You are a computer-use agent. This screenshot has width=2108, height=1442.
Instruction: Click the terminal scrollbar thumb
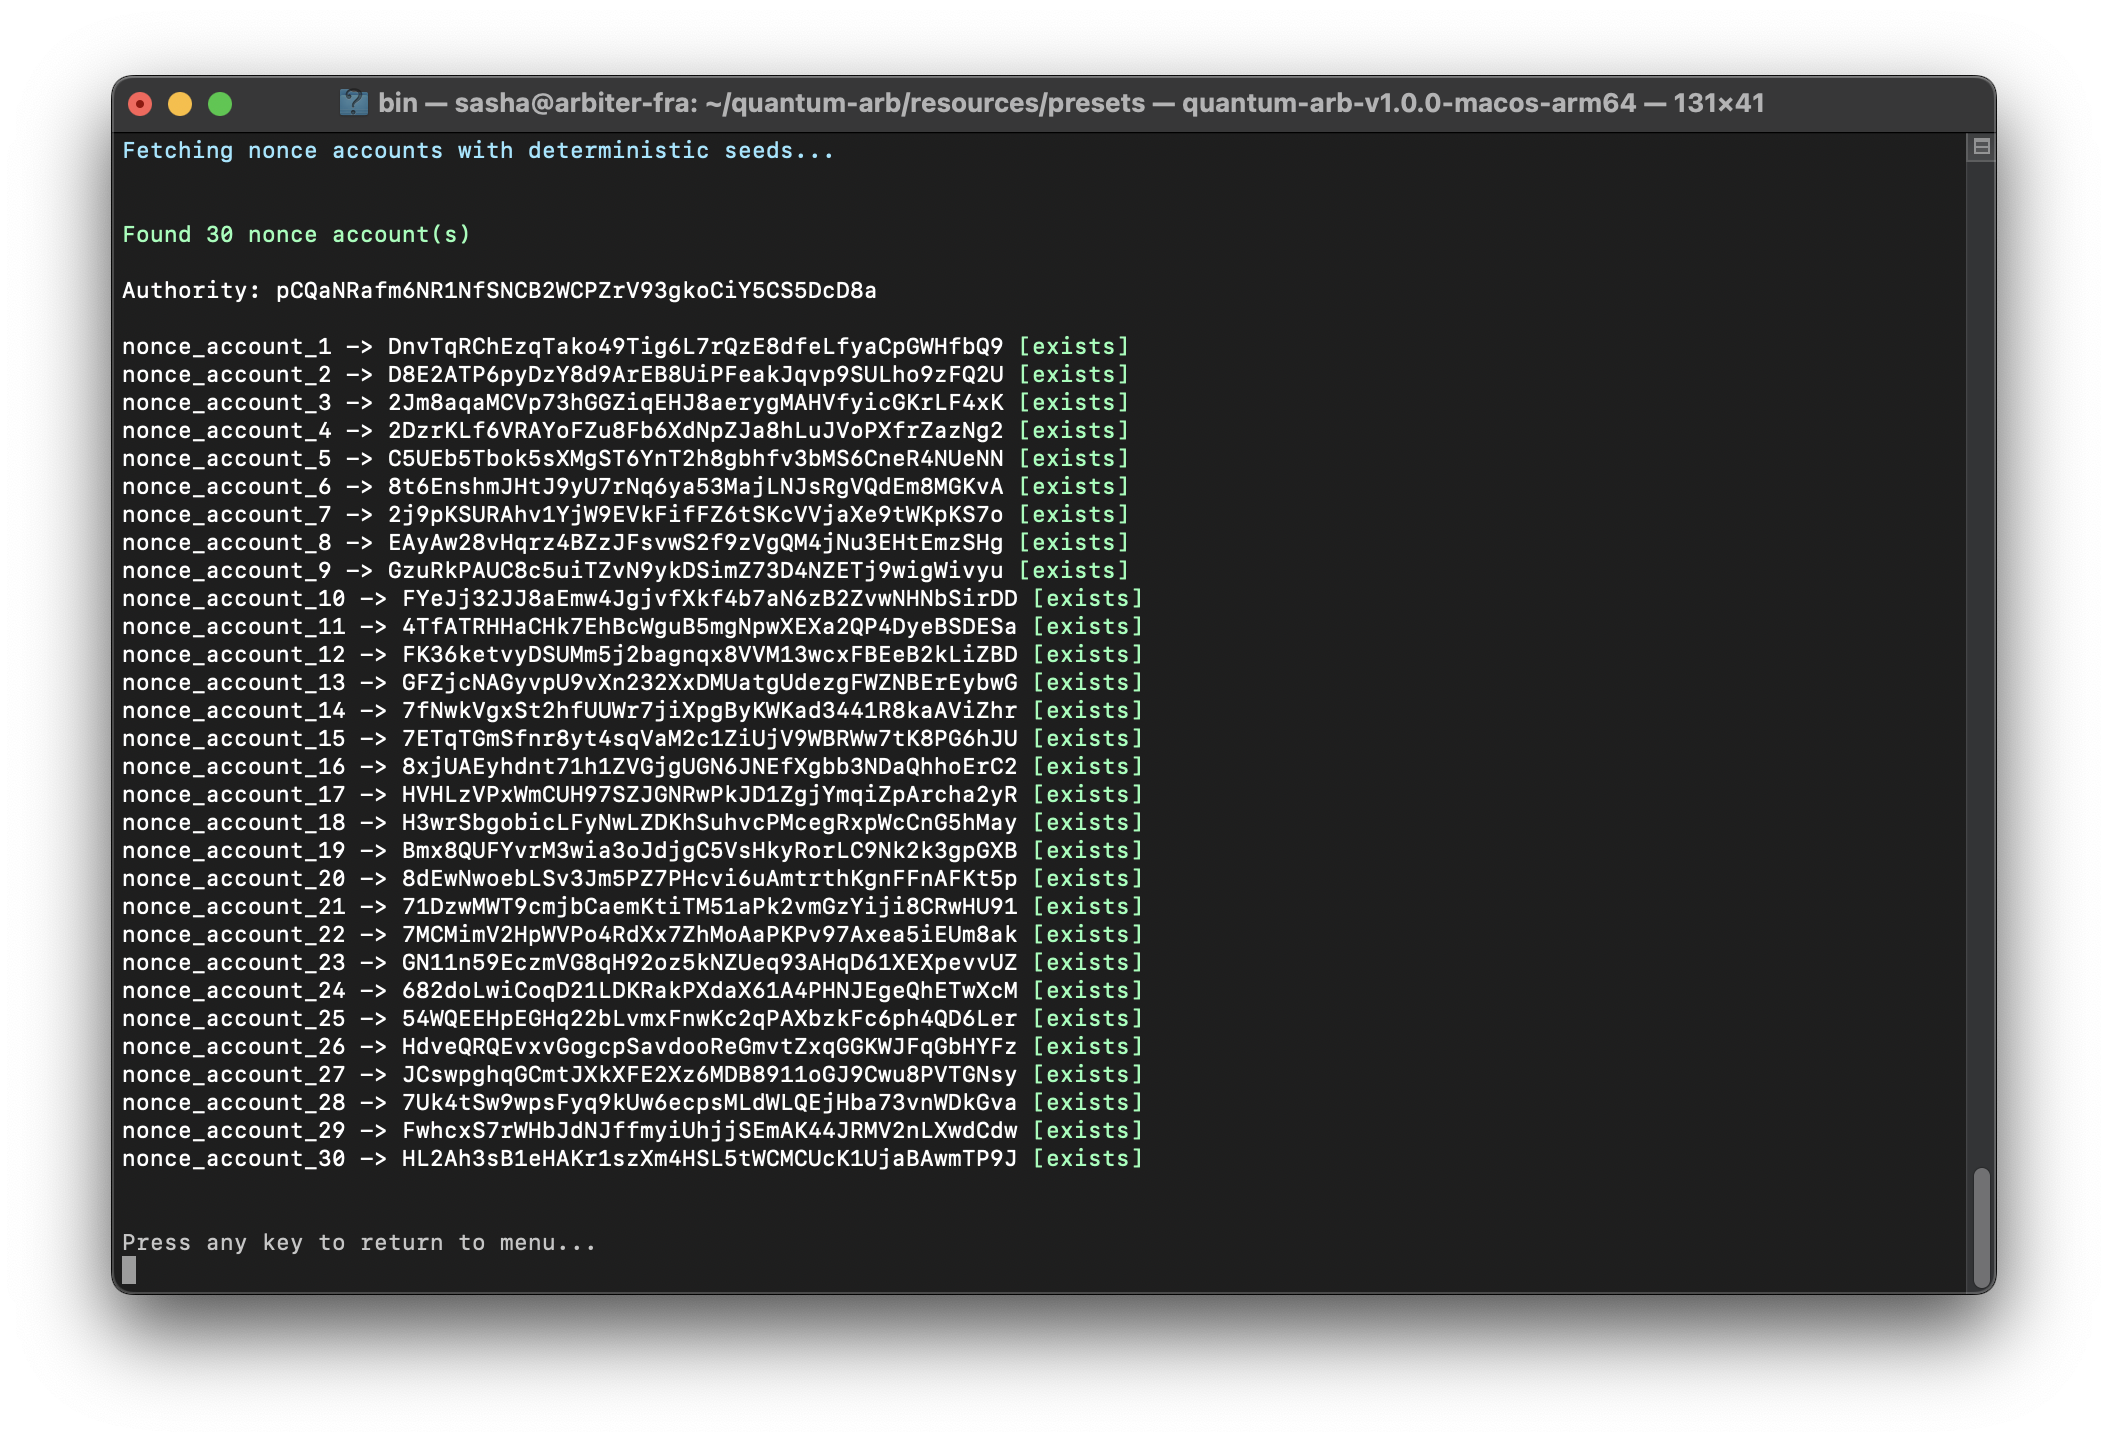coord(1980,1226)
